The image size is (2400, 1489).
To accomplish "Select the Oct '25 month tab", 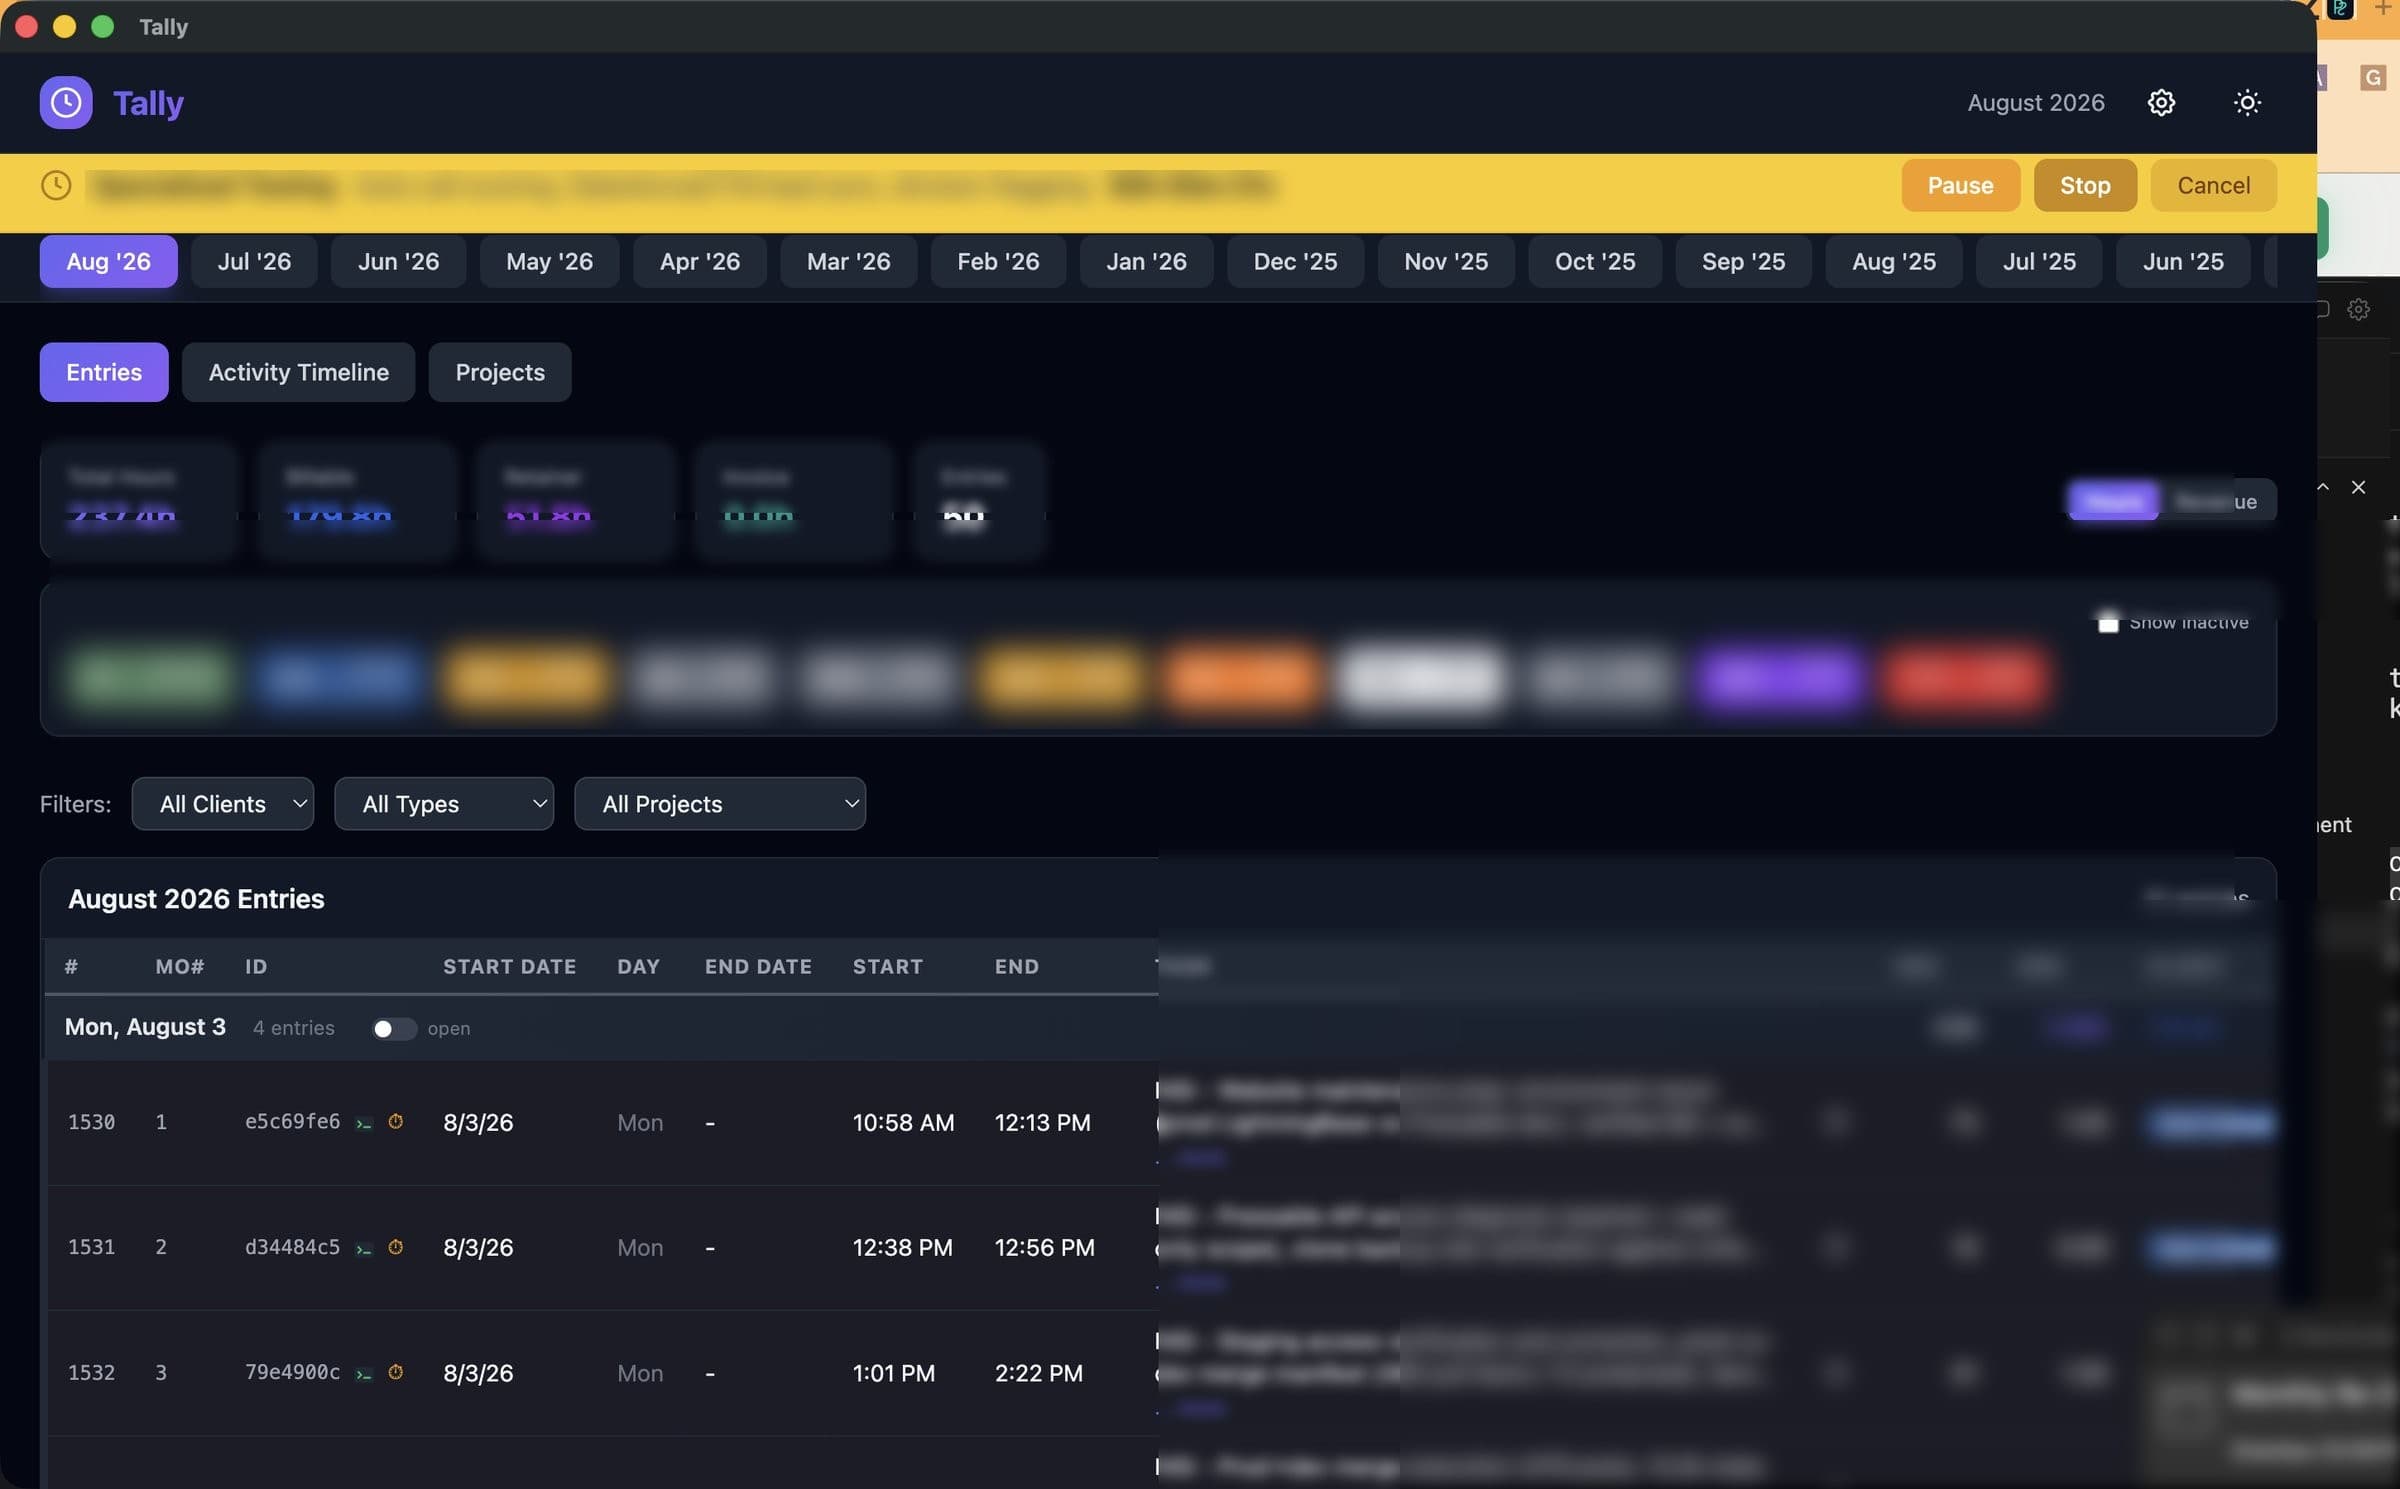I will 1595,261.
